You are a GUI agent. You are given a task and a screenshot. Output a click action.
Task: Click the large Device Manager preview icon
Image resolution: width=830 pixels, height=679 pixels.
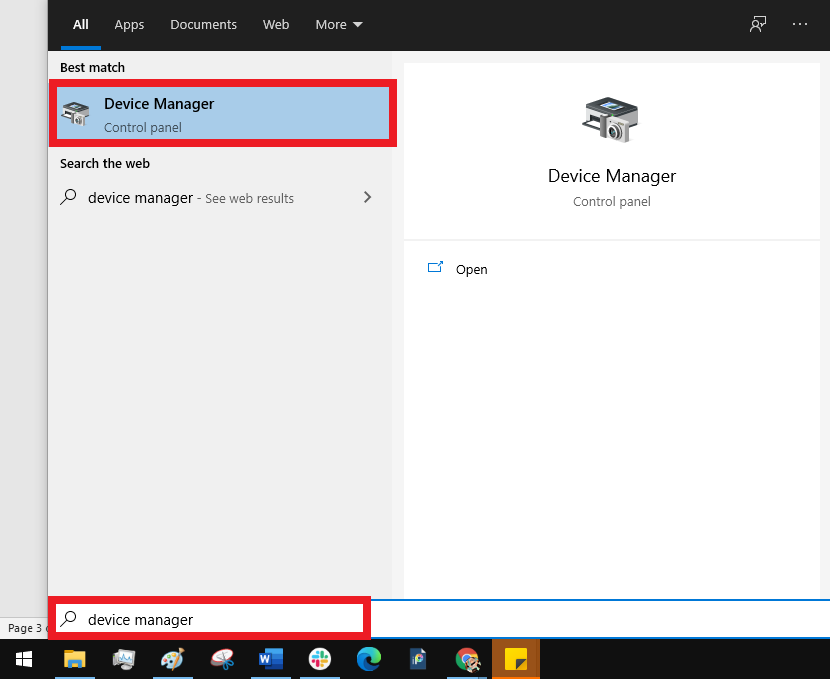[x=611, y=120]
